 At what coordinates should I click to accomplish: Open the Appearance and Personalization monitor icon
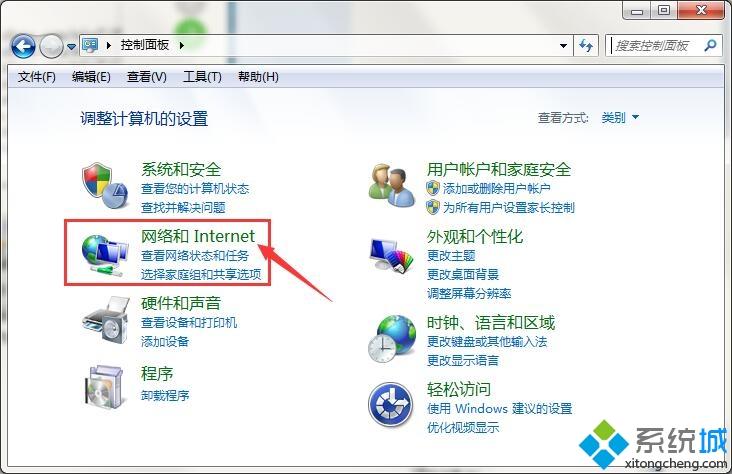coord(391,255)
